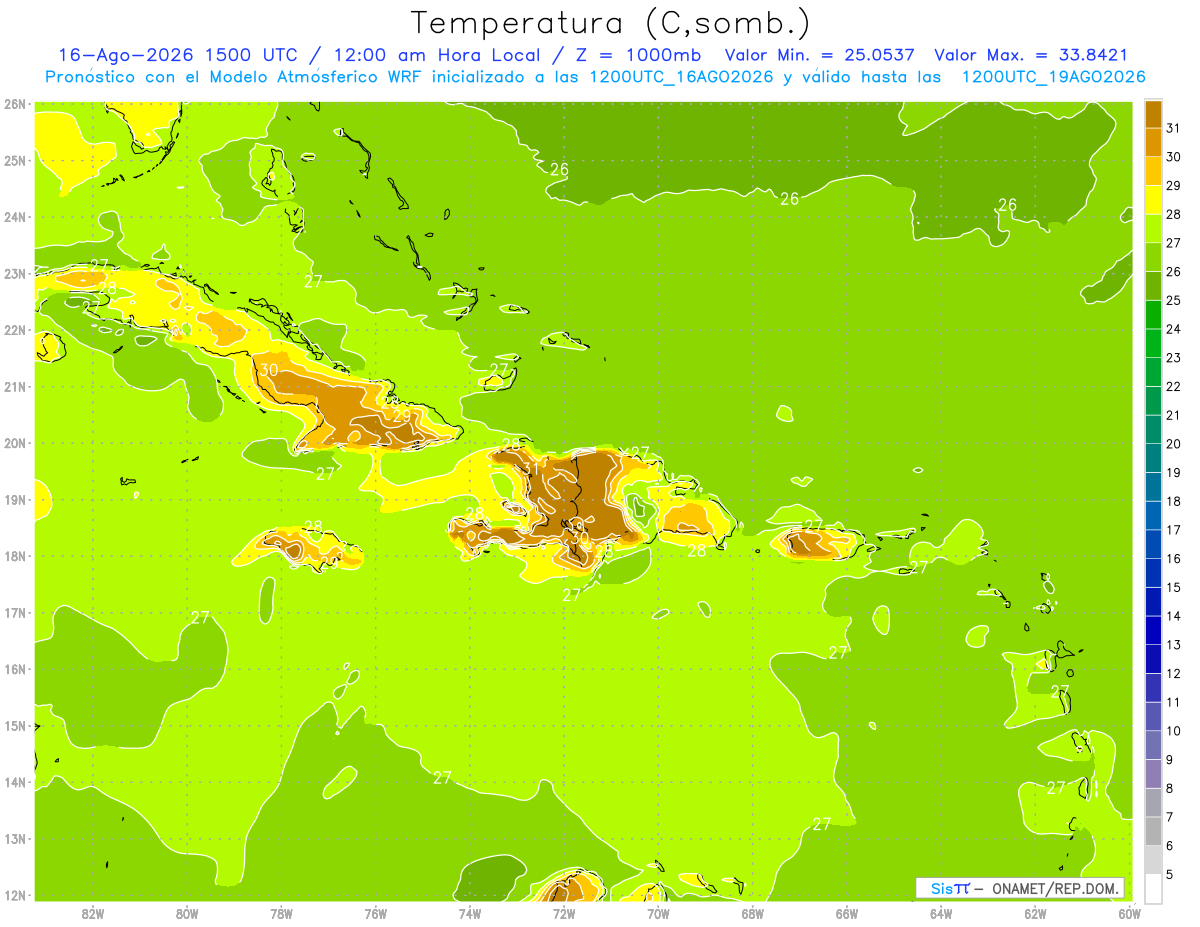Image resolution: width=1200 pixels, height=927 pixels.
Task: Click the "60W" longitude axis label
Action: pyautogui.click(x=1129, y=913)
